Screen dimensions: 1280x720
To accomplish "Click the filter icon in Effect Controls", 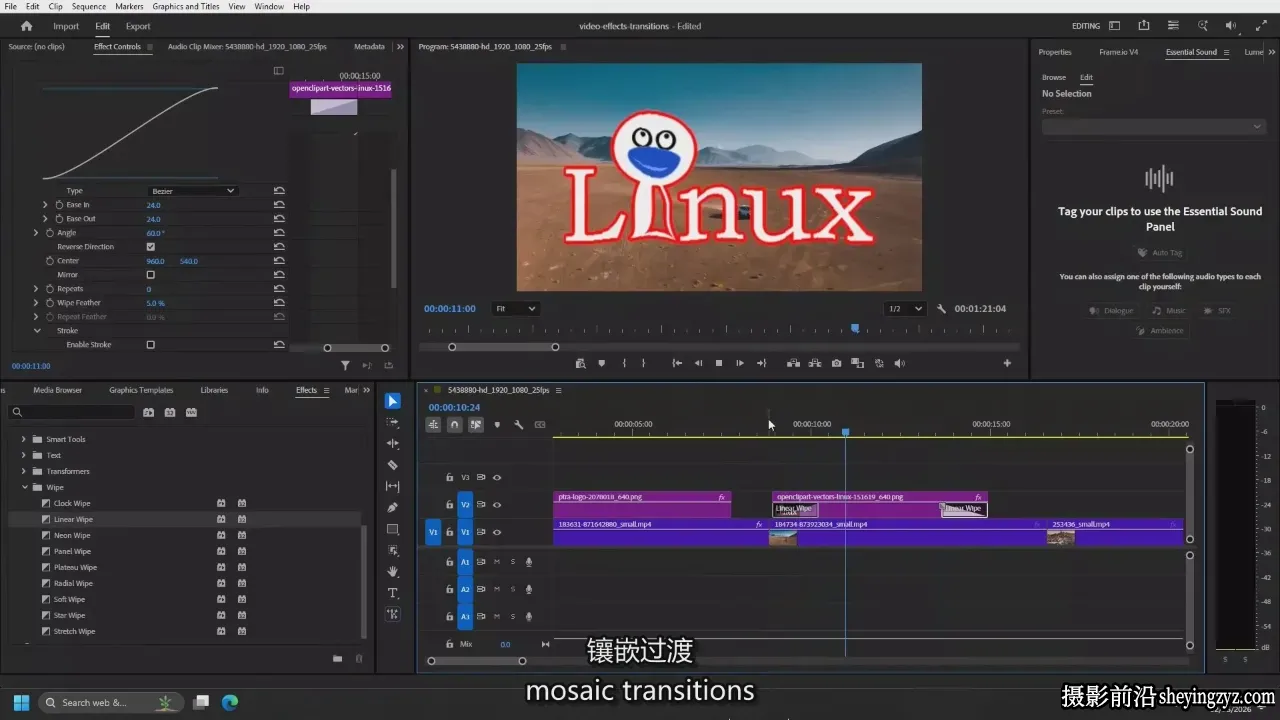I will tap(345, 366).
